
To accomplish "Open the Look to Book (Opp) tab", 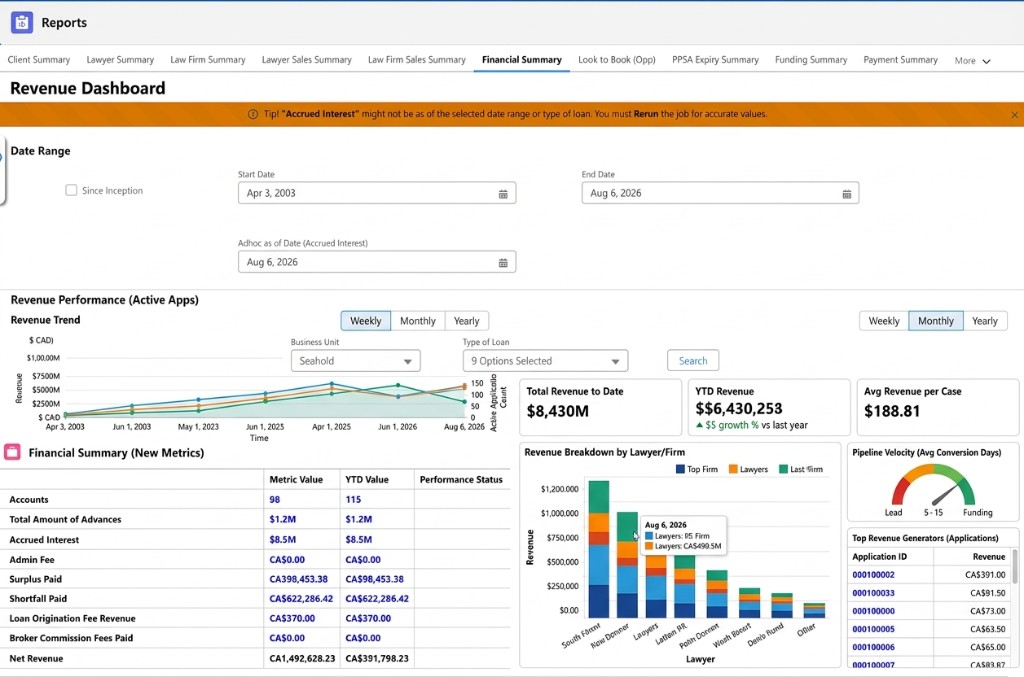I will 616,59.
